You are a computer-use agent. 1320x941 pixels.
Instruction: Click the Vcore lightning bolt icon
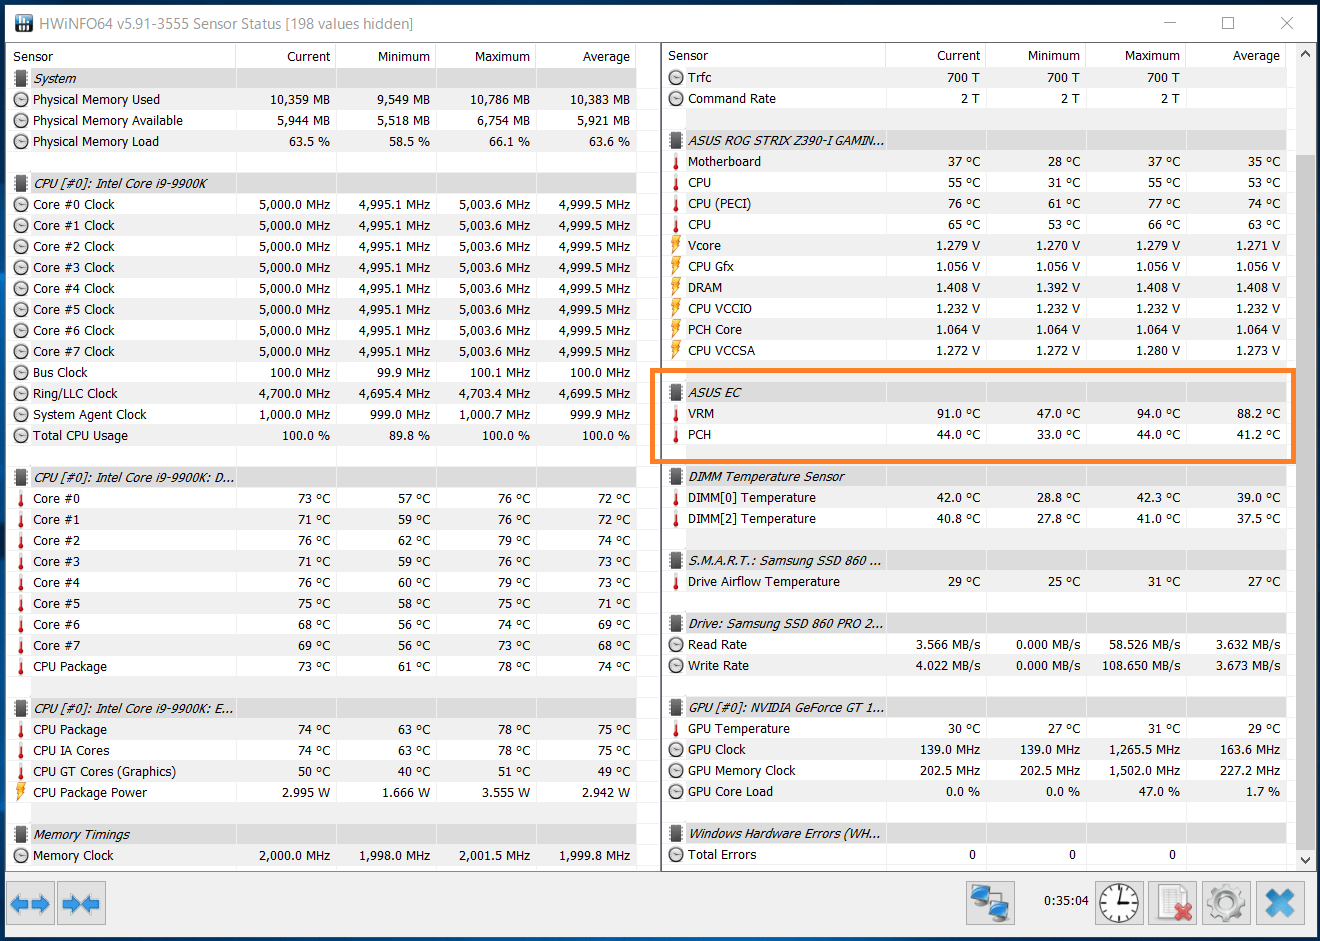[676, 246]
